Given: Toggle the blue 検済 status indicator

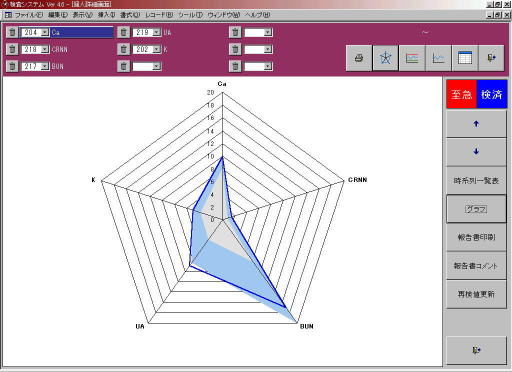Looking at the screenshot, I should tap(492, 94).
